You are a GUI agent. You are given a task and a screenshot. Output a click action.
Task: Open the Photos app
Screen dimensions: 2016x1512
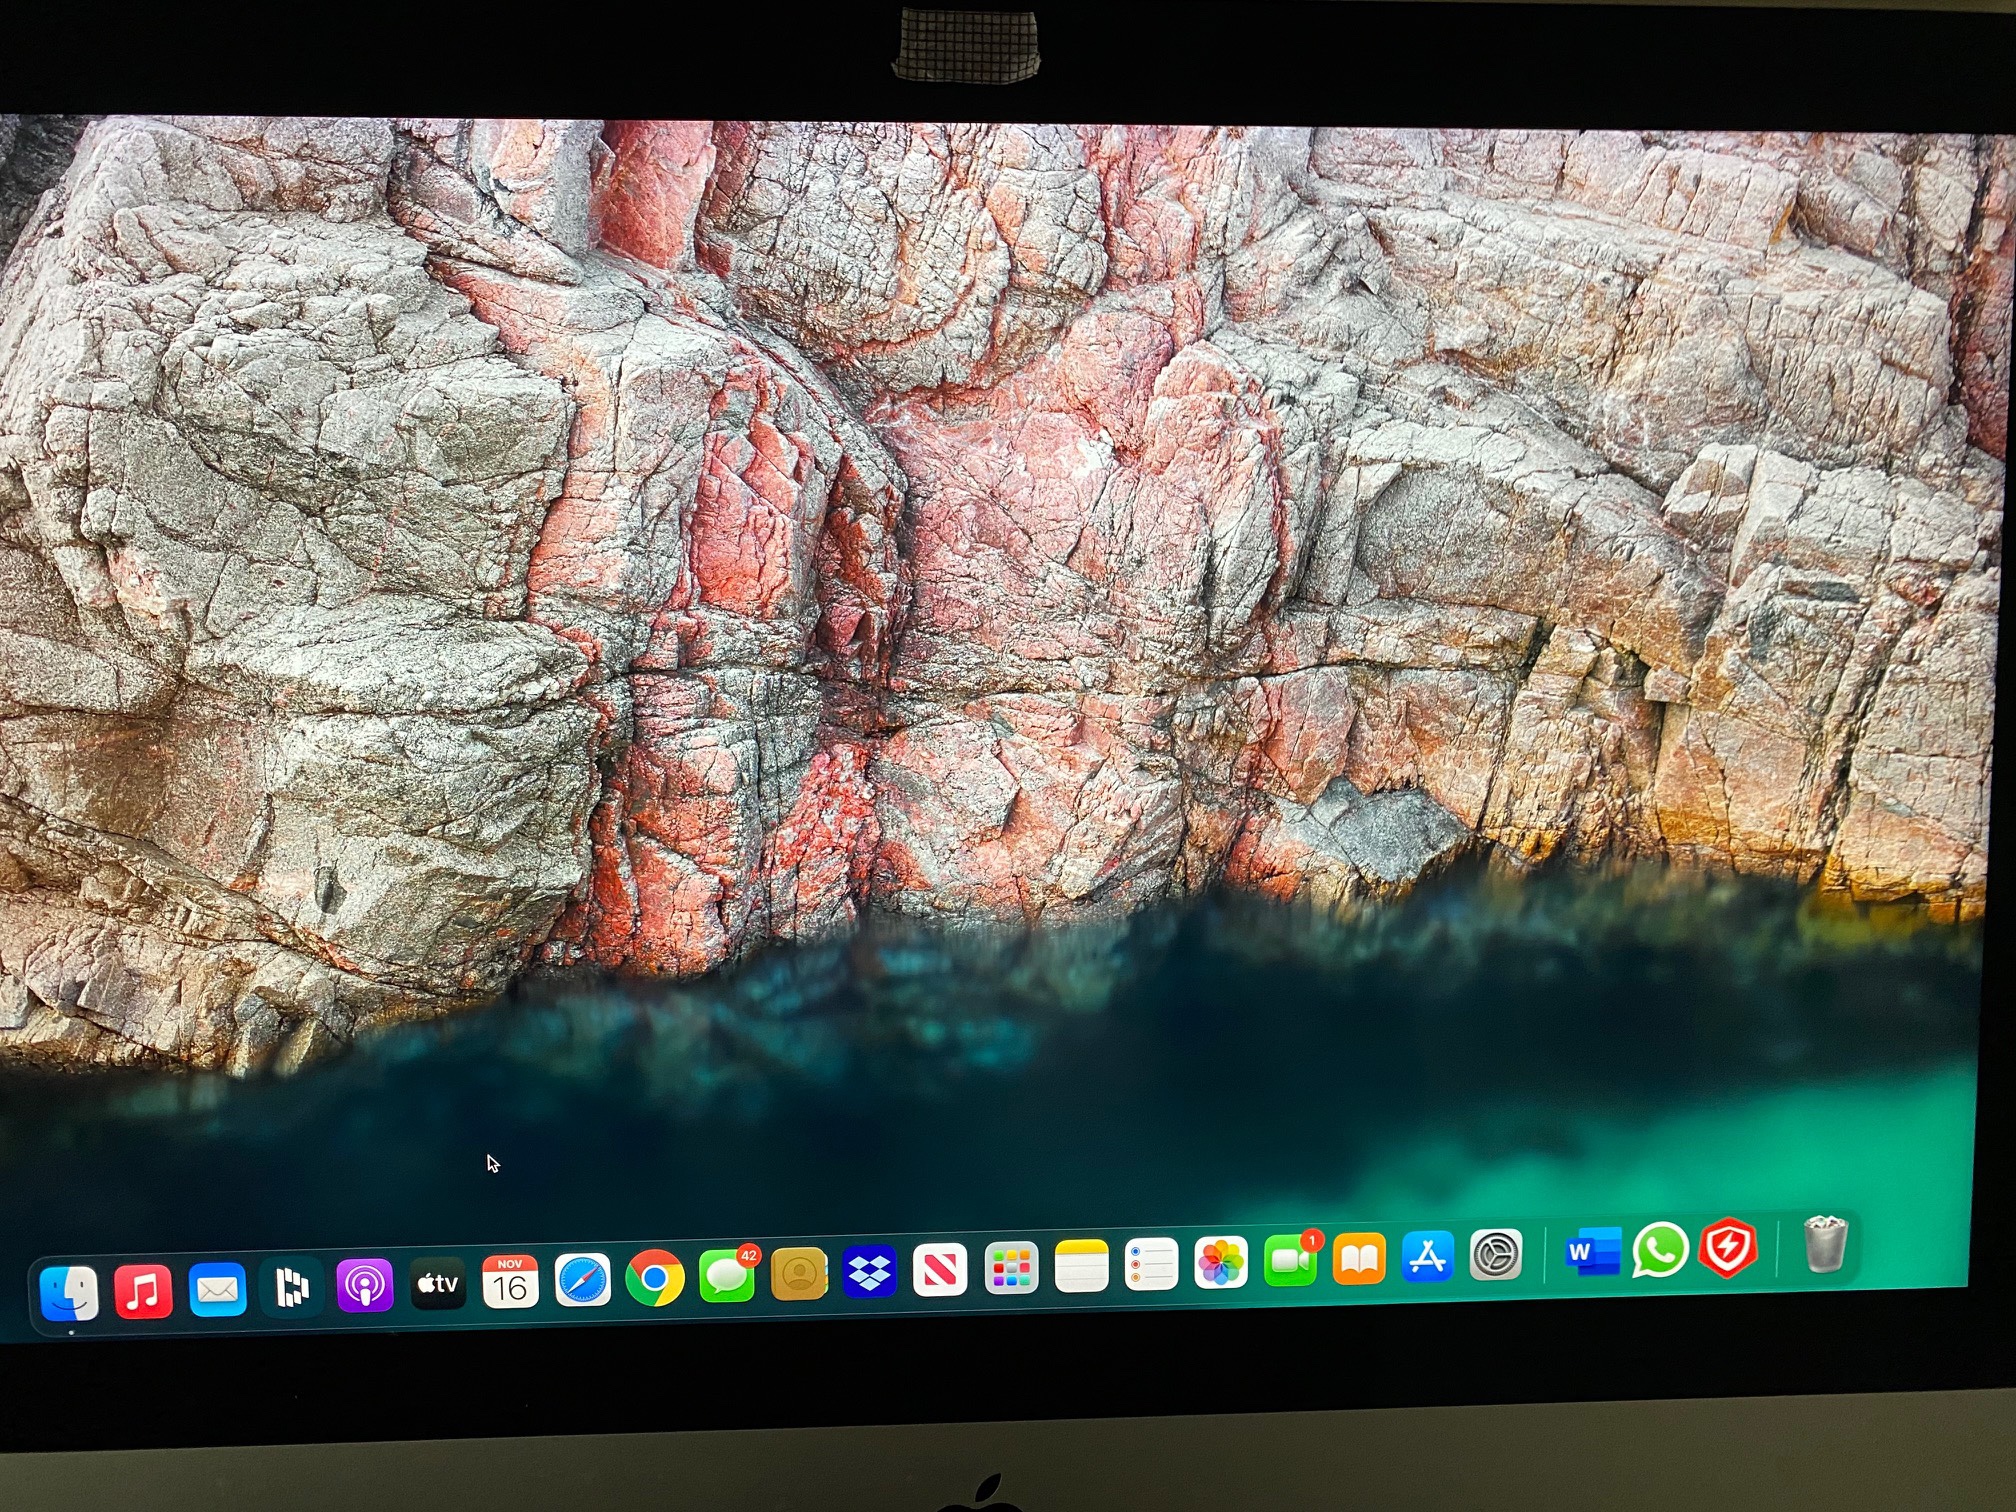point(1221,1263)
